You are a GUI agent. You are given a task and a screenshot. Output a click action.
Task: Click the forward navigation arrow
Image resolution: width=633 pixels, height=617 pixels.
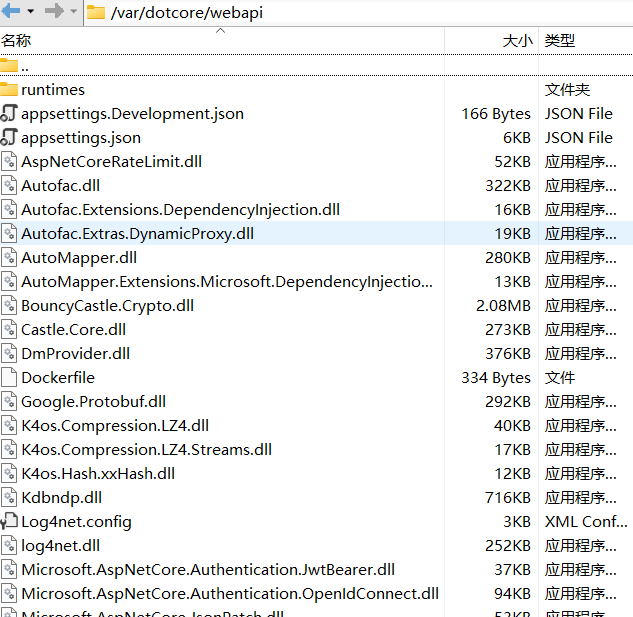(x=54, y=11)
